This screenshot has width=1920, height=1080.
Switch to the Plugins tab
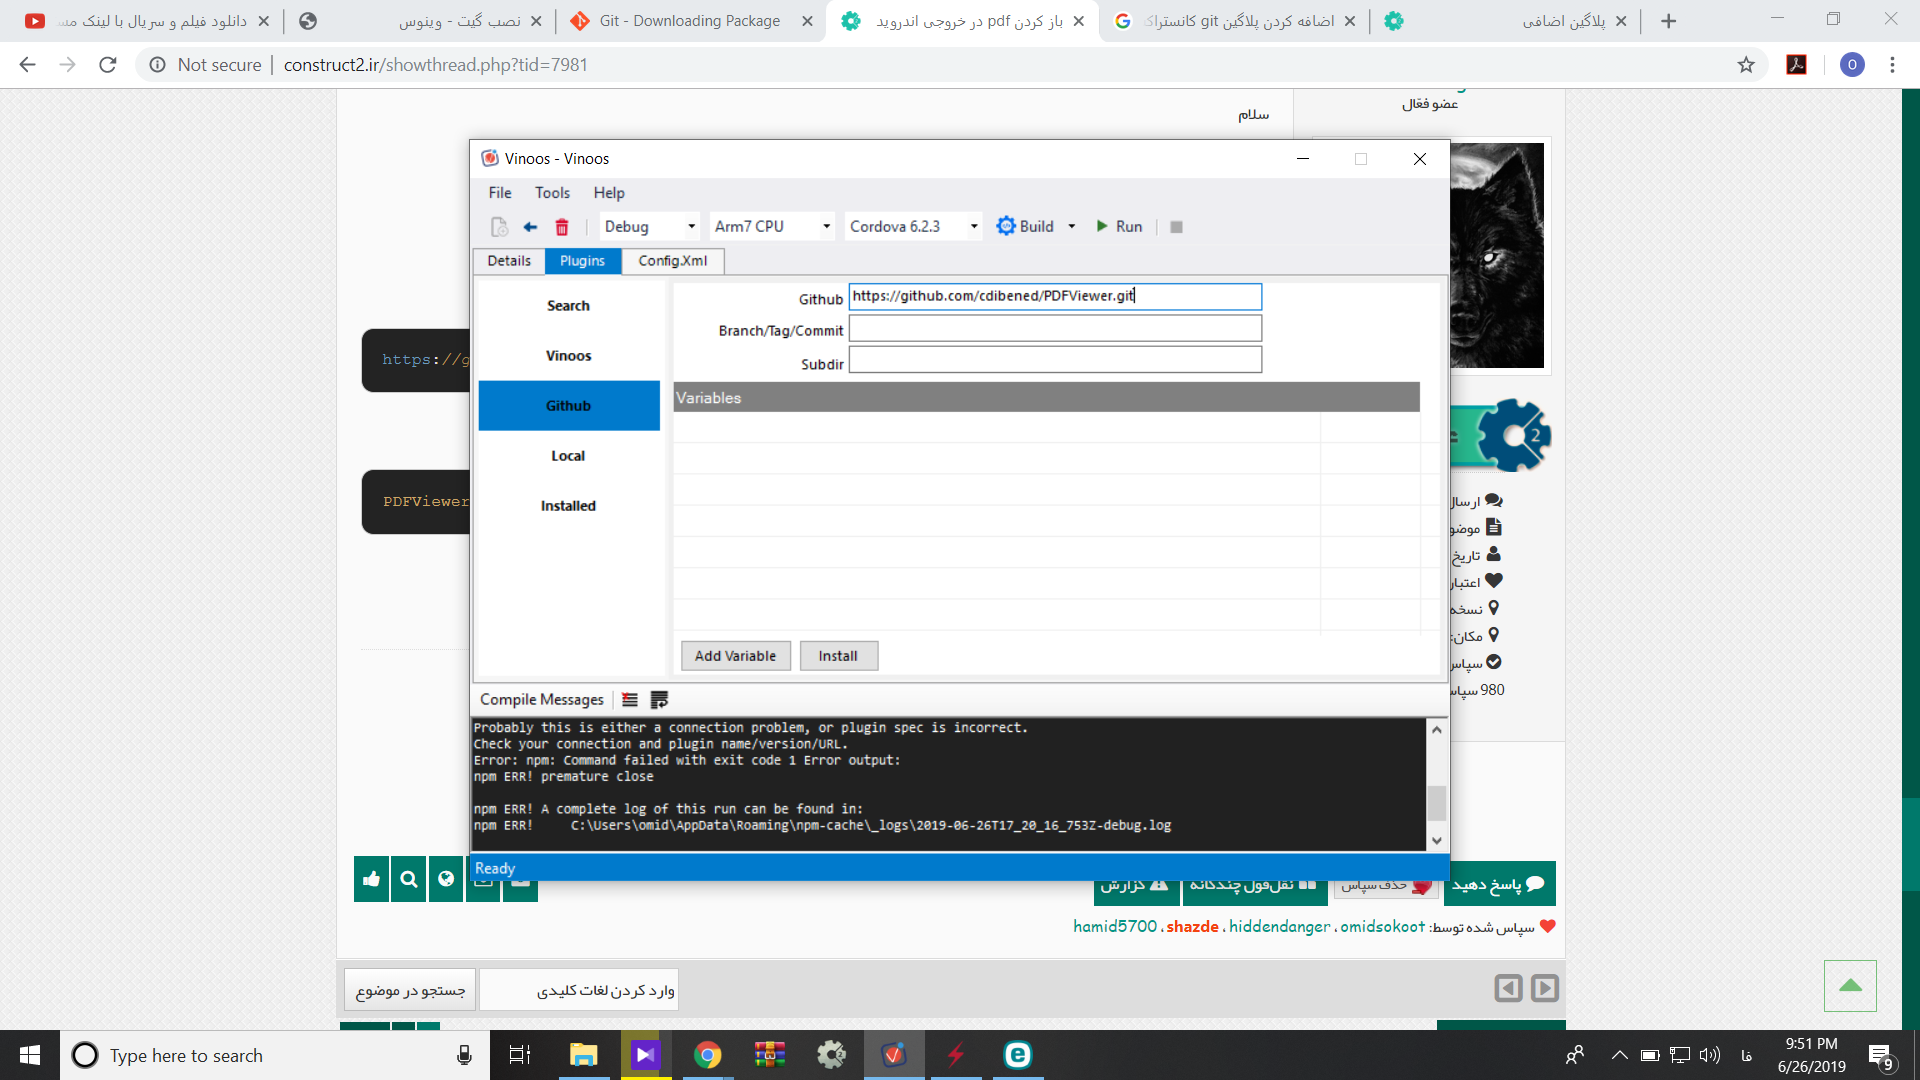583,261
